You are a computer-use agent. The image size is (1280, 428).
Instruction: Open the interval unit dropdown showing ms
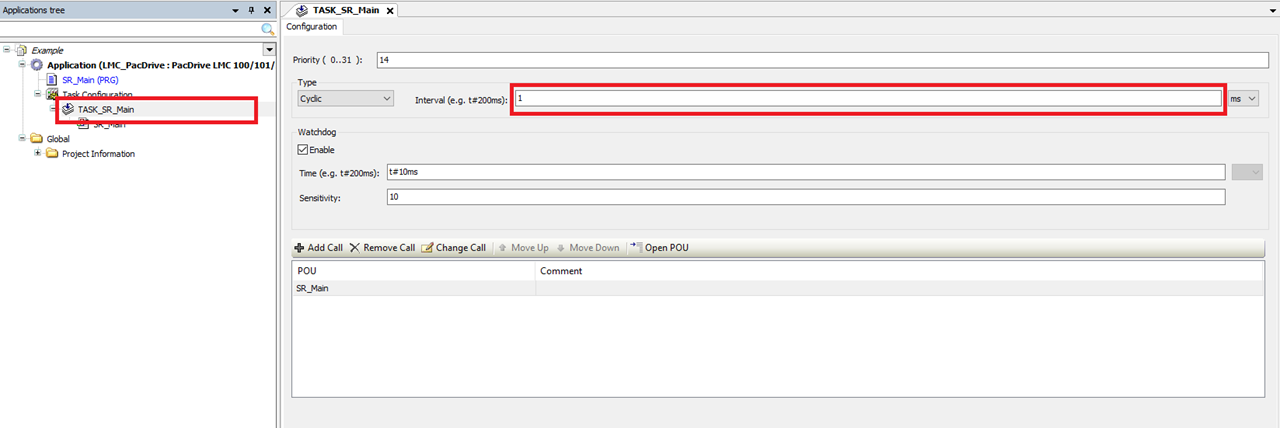[1244, 98]
